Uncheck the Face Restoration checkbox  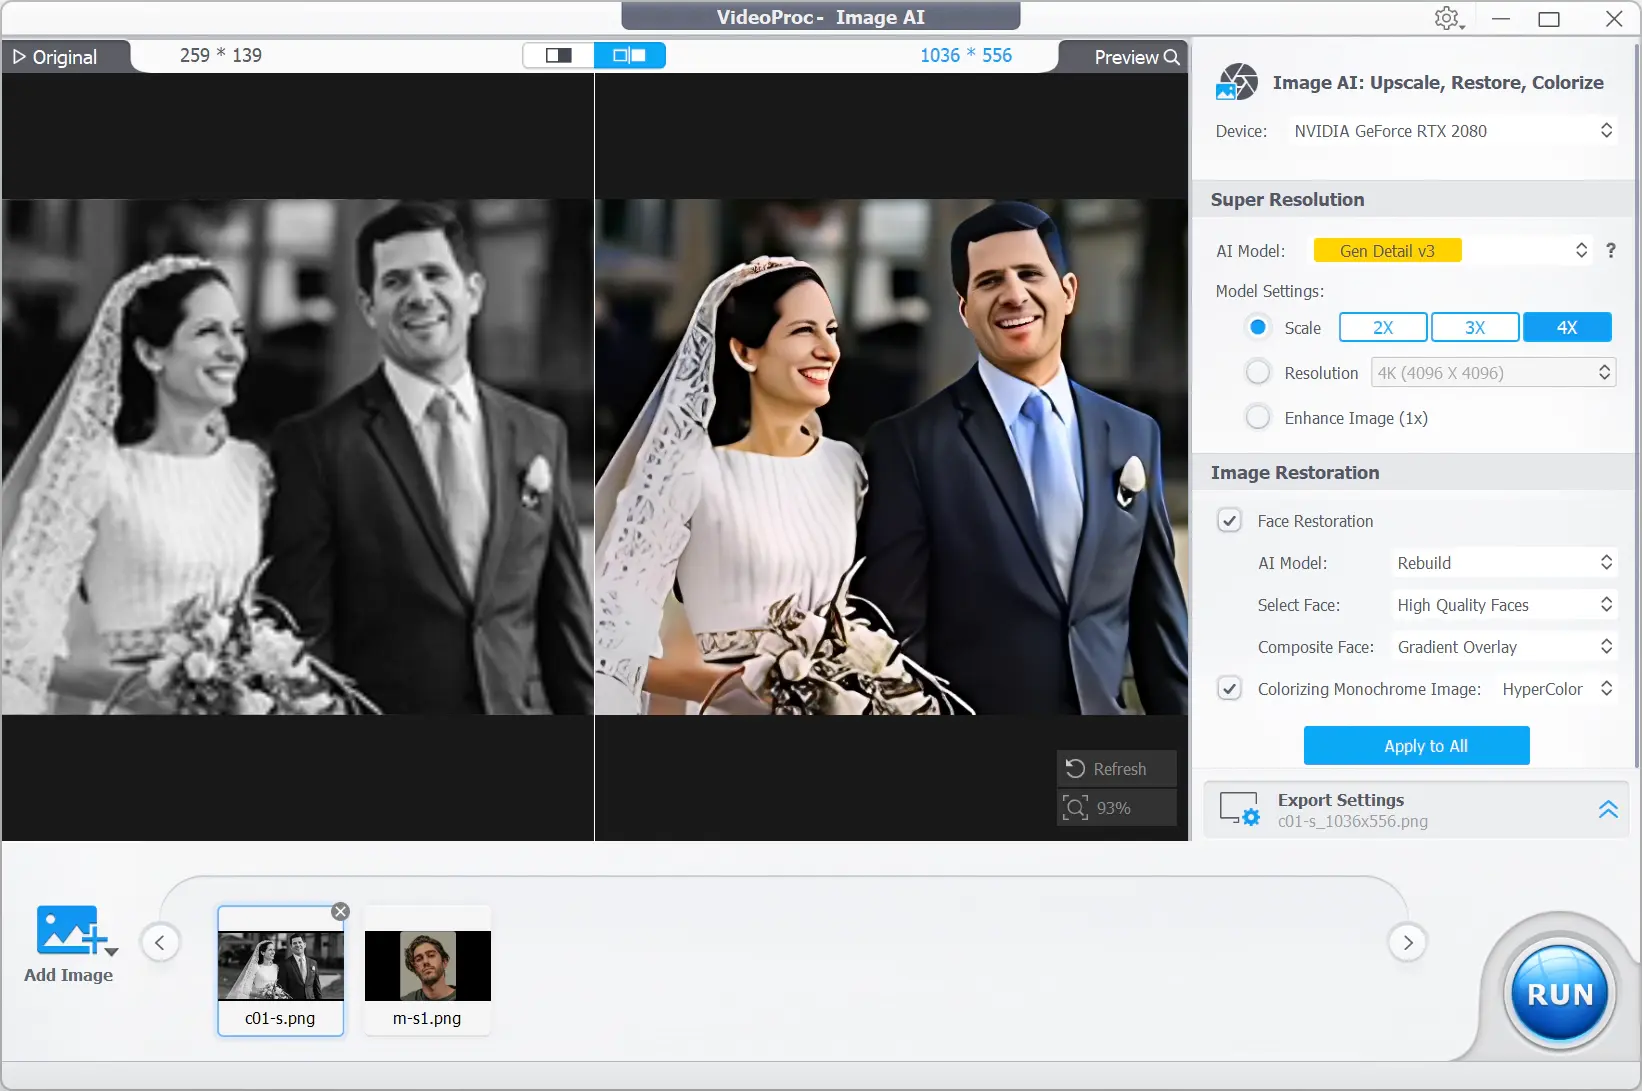[1230, 521]
